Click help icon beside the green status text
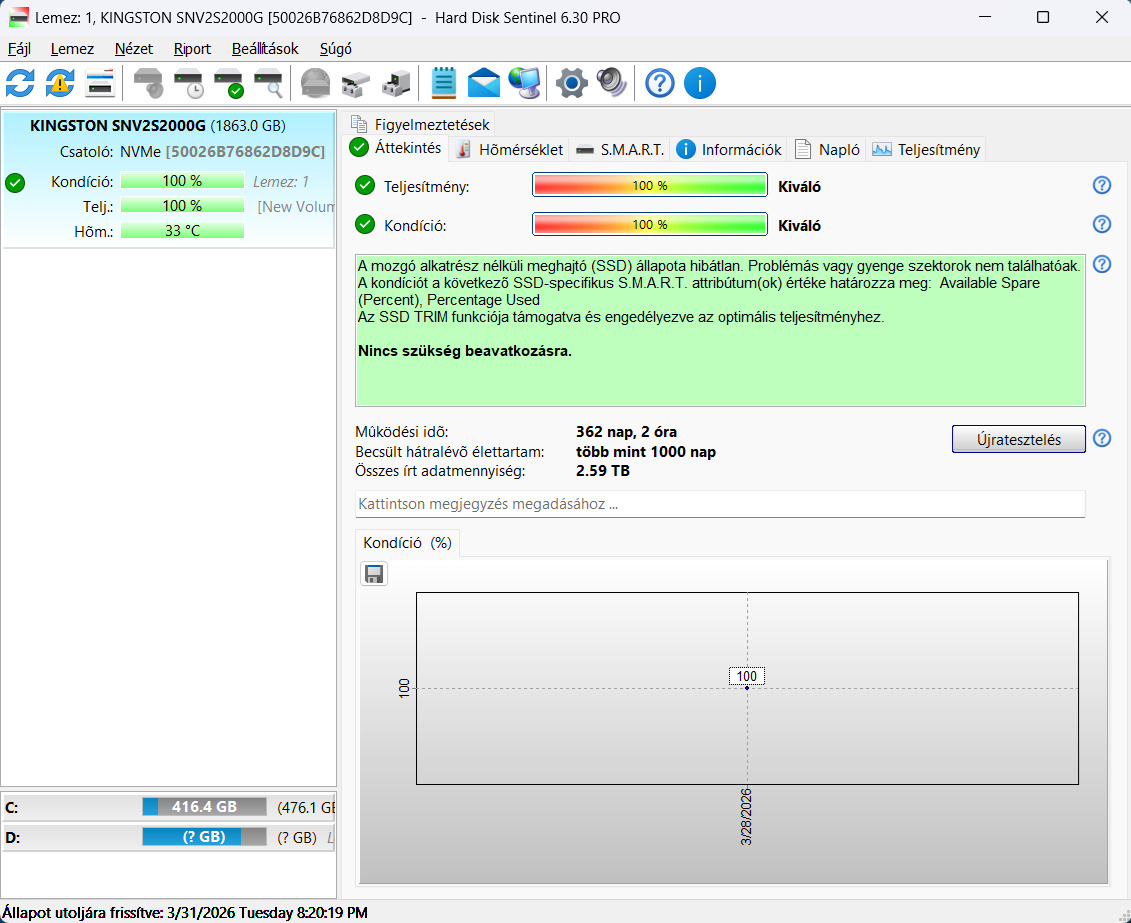The width and height of the screenshot is (1131, 923). 1101,264
